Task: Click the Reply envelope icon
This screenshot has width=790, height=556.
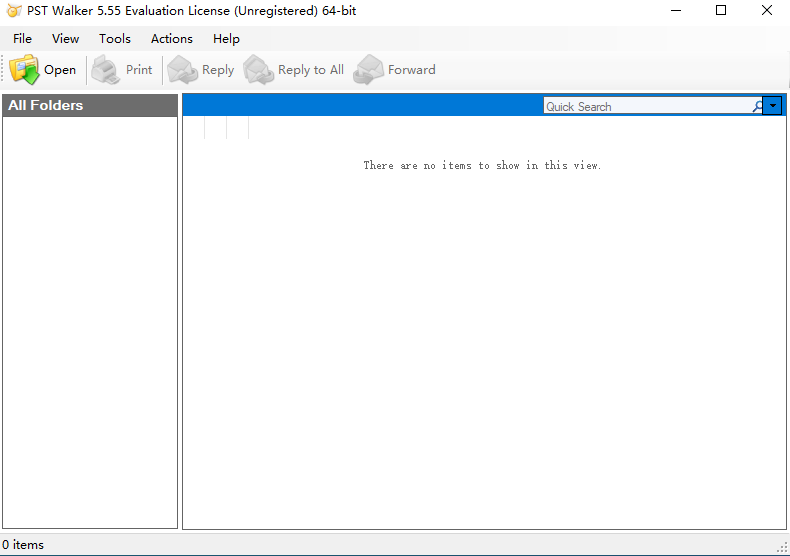Action: pyautogui.click(x=182, y=70)
